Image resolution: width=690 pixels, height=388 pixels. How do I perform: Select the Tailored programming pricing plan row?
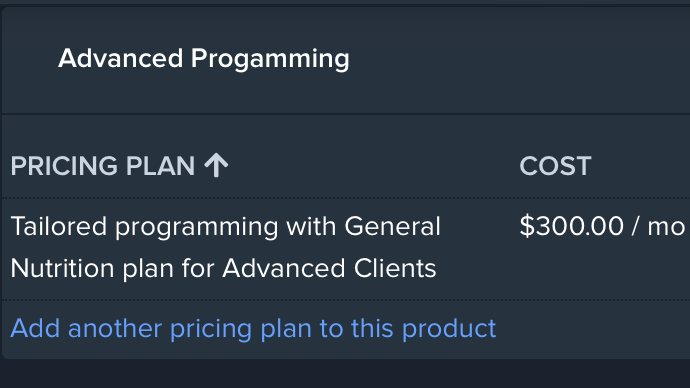pyautogui.click(x=346, y=249)
